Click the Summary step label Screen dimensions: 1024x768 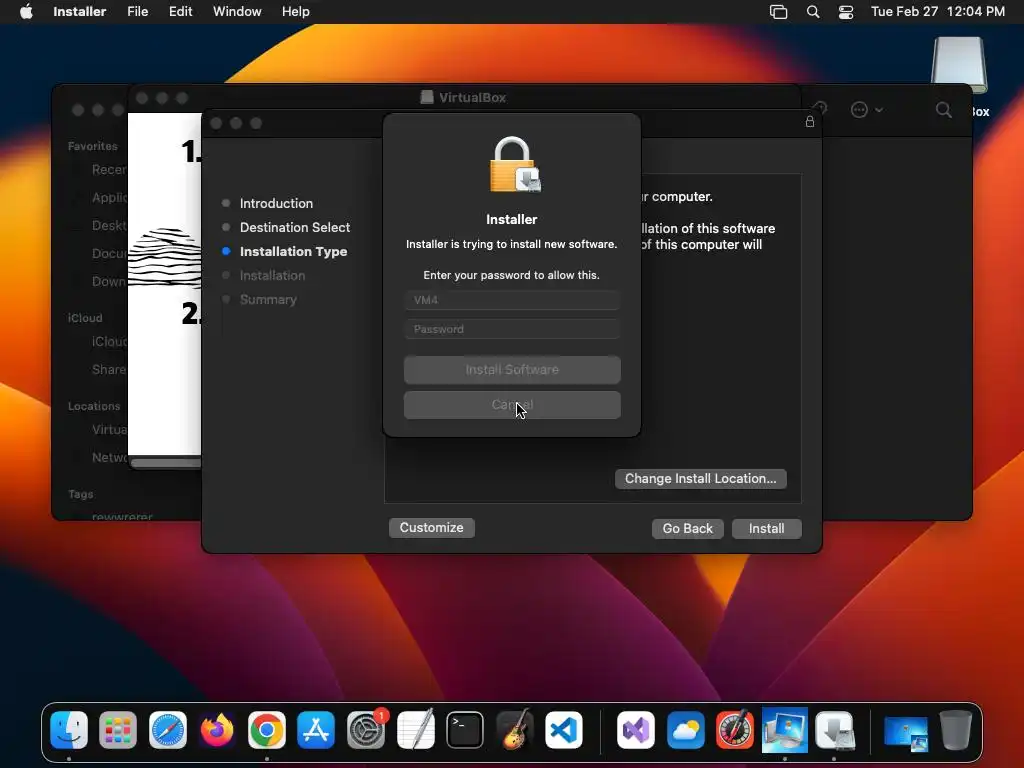pos(268,300)
